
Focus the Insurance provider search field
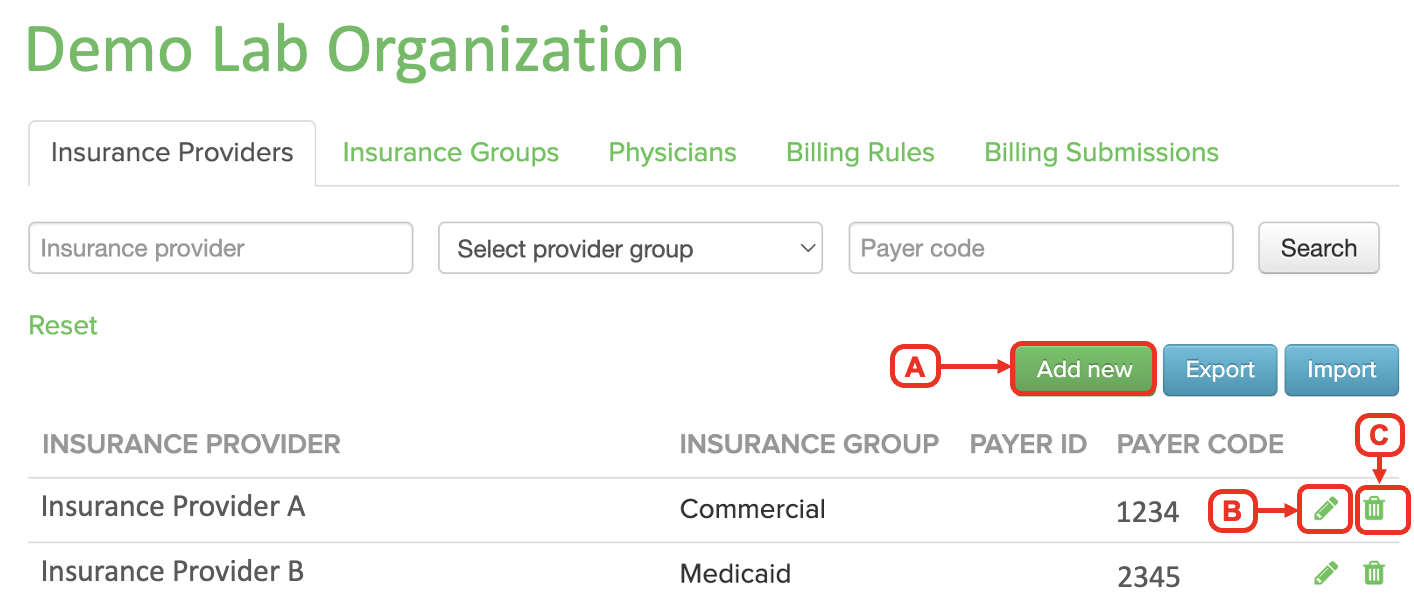(x=221, y=248)
